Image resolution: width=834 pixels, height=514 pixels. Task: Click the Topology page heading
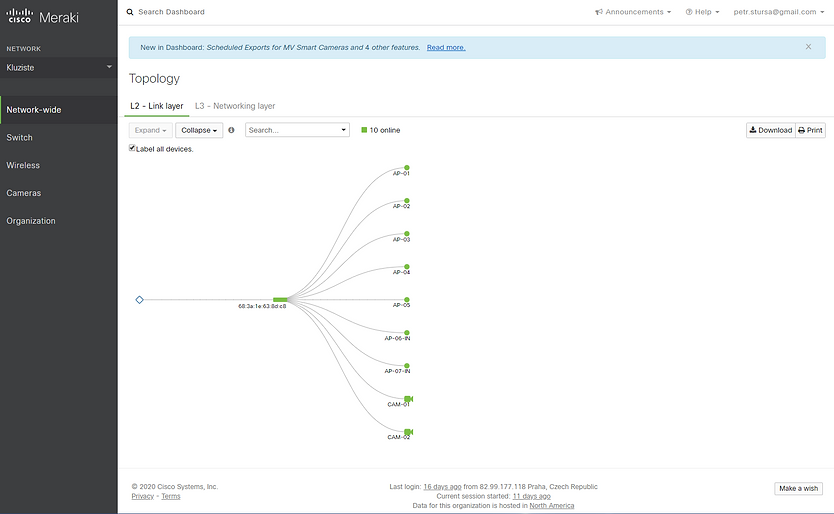(x=154, y=78)
